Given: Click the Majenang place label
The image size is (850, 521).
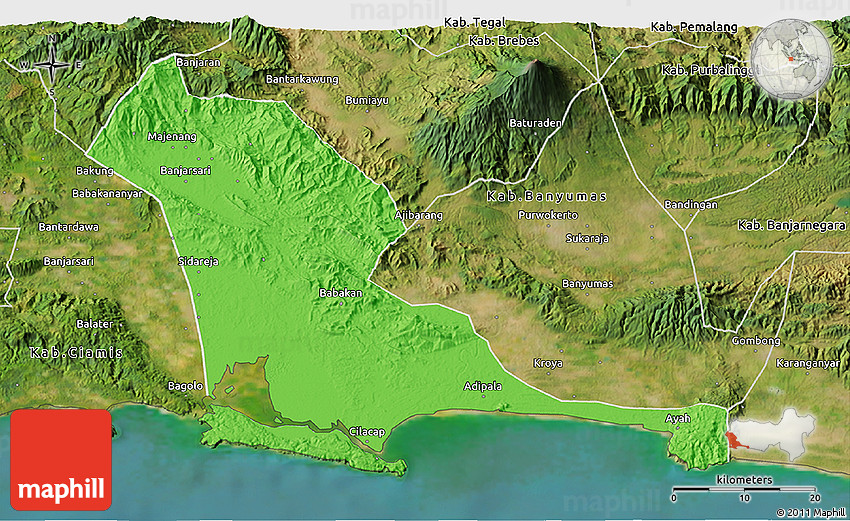Looking at the screenshot, I should click(x=172, y=136).
